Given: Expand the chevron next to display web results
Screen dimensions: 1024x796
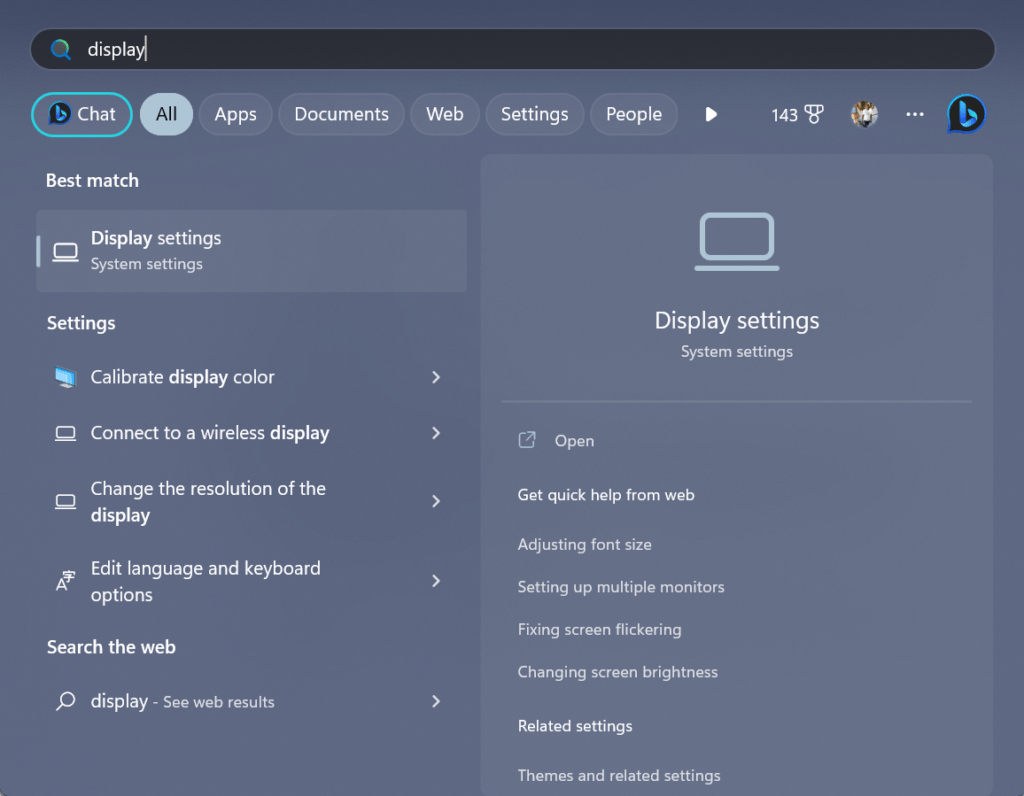Looking at the screenshot, I should pyautogui.click(x=436, y=701).
